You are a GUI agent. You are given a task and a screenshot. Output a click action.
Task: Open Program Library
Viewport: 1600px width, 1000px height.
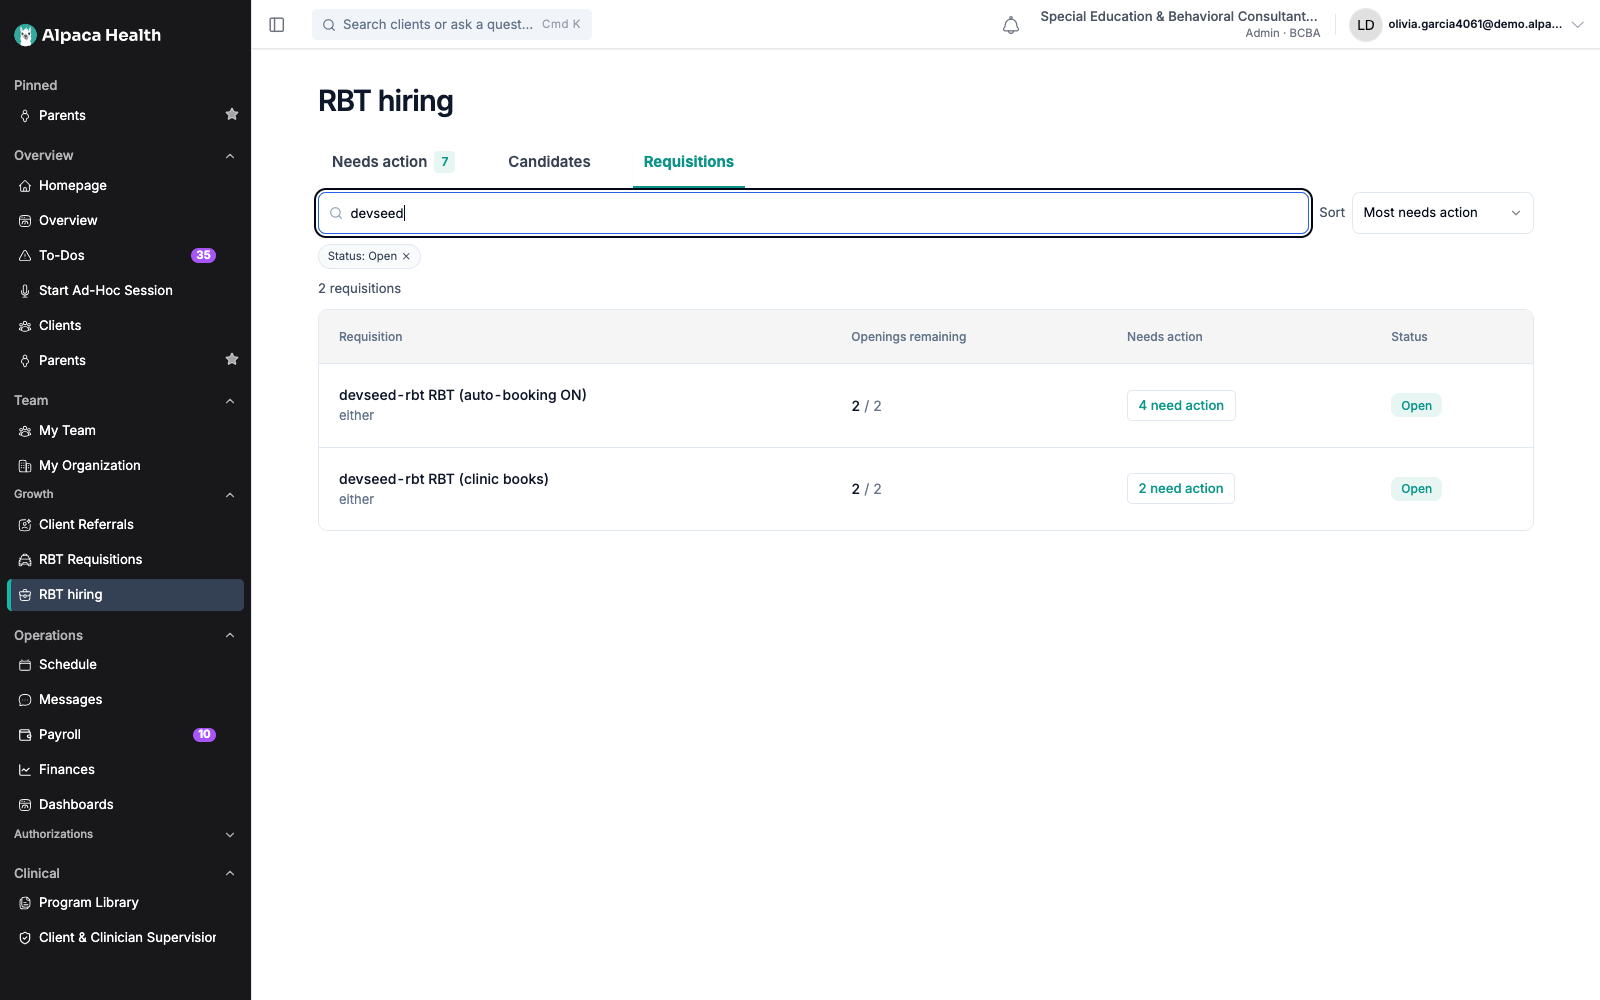point(125,903)
